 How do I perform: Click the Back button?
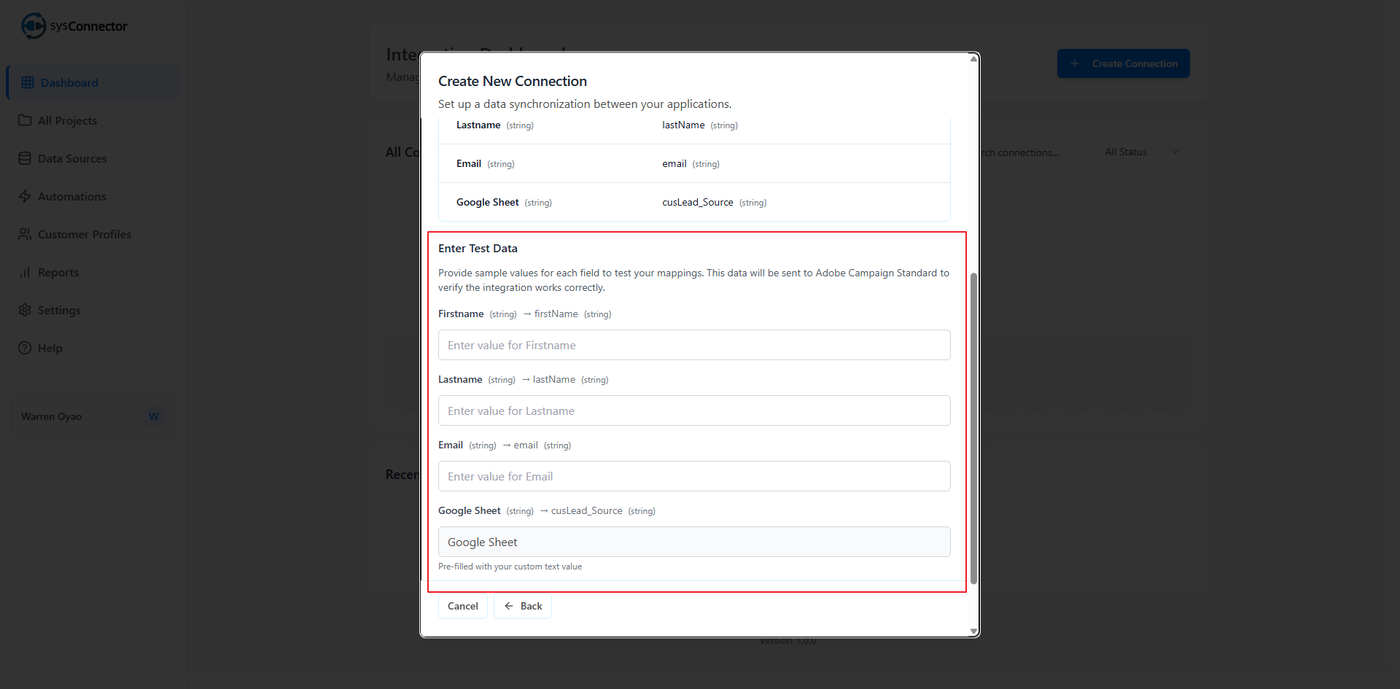pos(522,606)
